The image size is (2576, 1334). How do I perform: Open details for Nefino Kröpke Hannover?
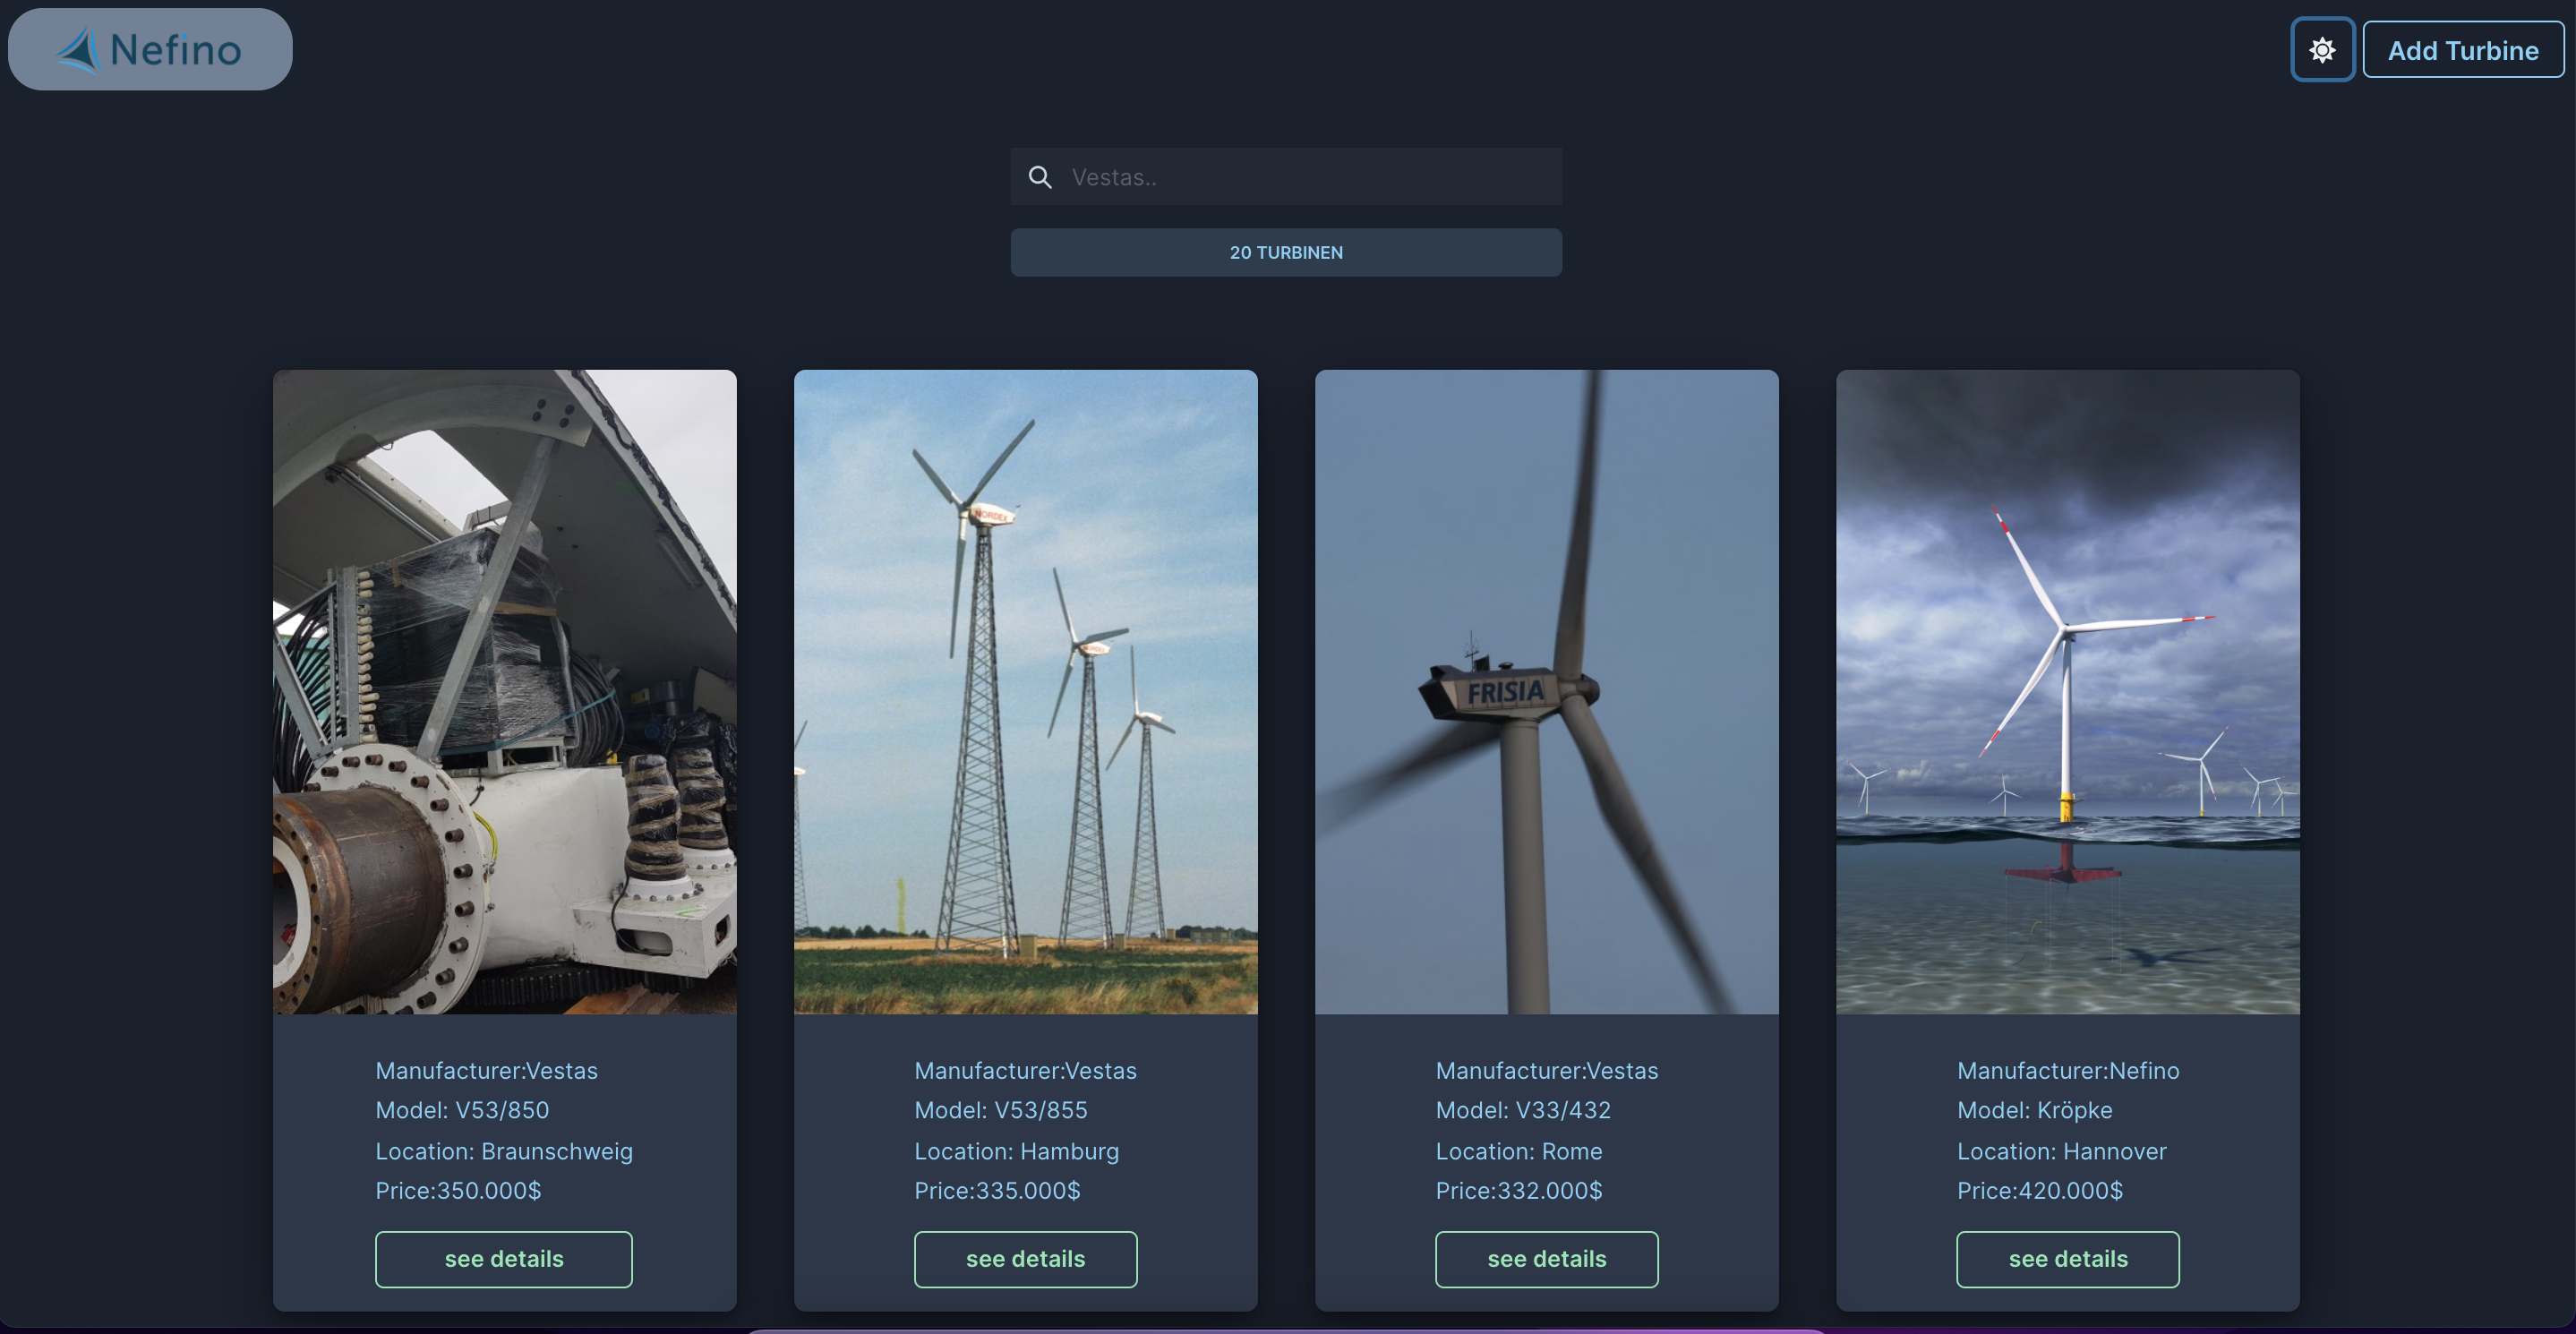(x=2067, y=1259)
